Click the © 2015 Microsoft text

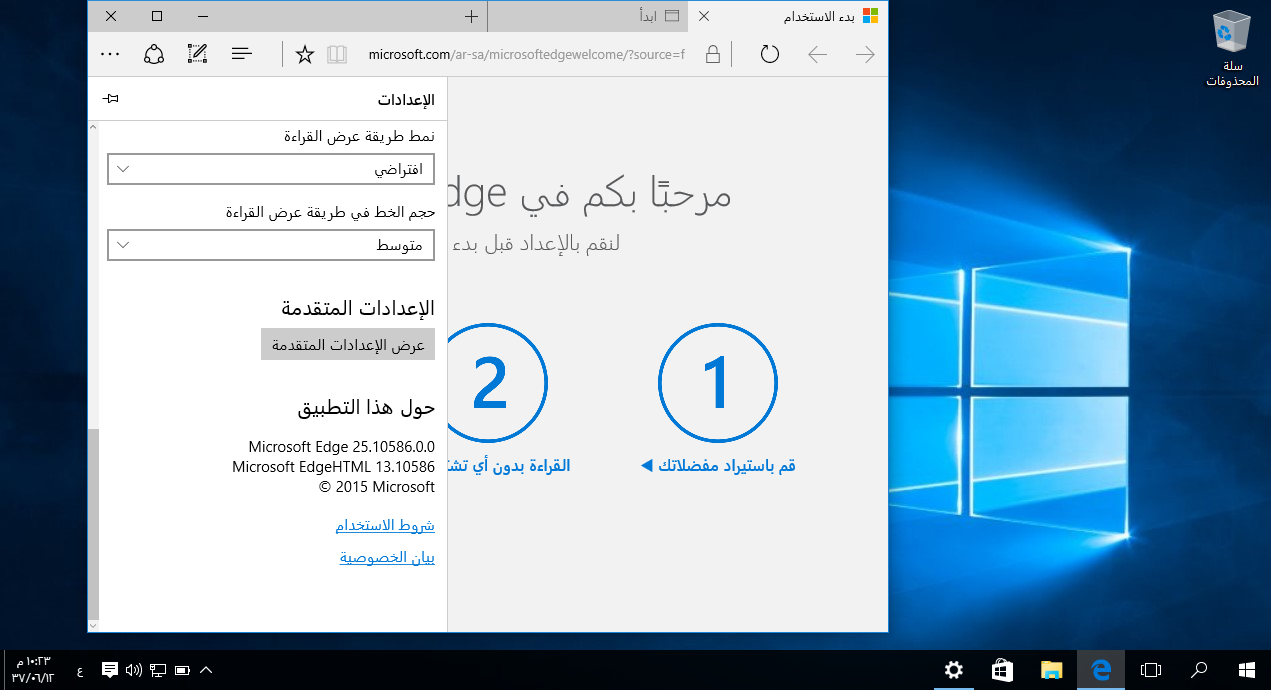click(x=377, y=487)
